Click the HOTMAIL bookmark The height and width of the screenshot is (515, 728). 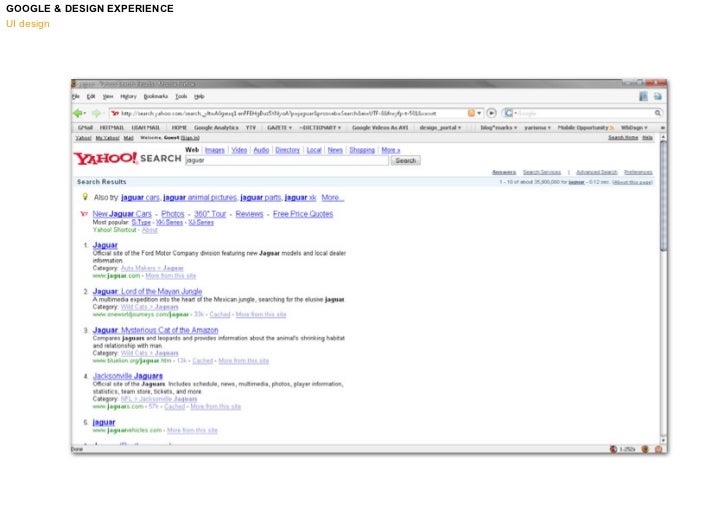(111, 127)
